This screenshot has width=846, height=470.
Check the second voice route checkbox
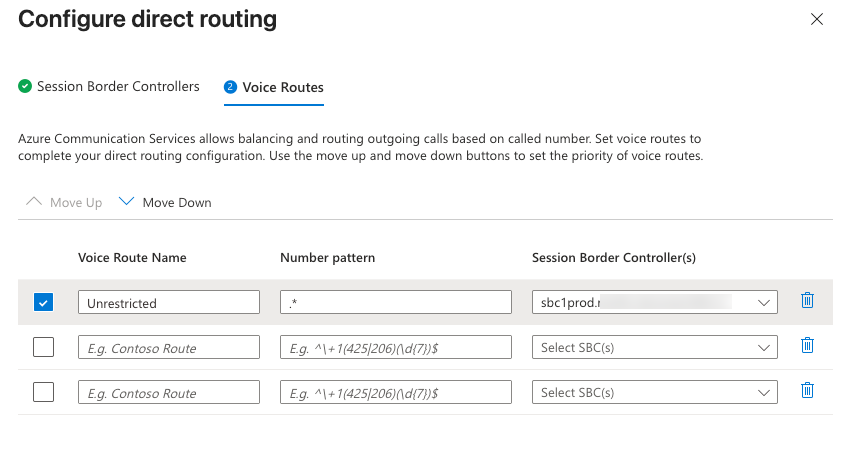44,347
